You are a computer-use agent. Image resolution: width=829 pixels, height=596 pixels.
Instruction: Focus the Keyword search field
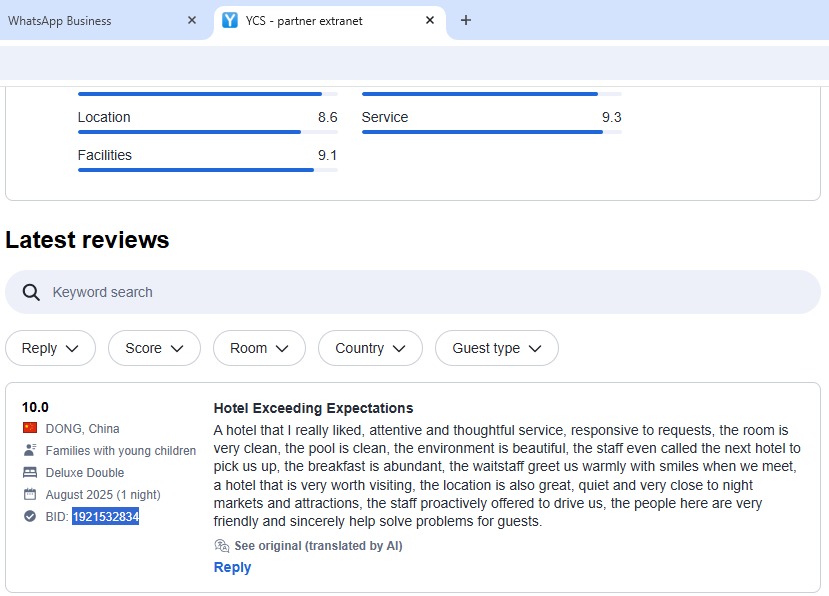(420, 293)
